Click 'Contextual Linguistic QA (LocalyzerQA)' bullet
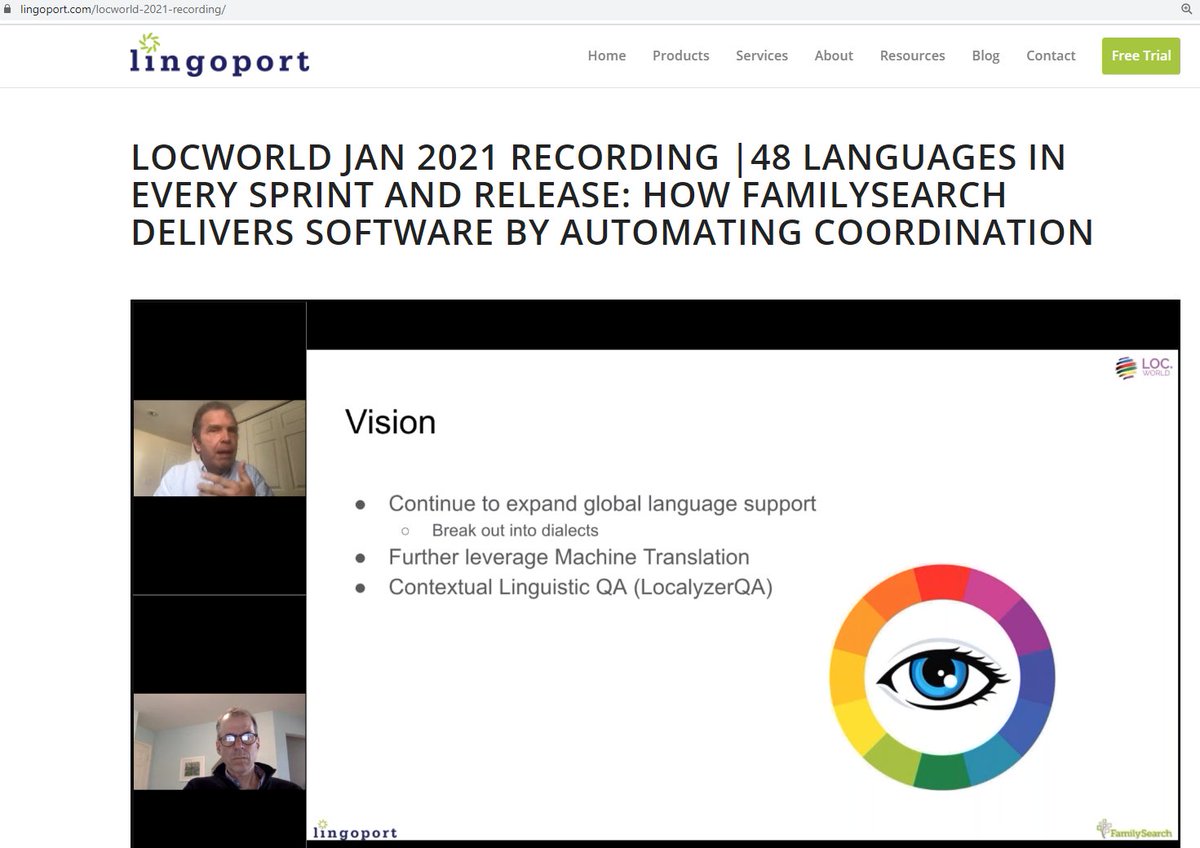Viewport: 1200px width, 848px height. click(x=580, y=587)
